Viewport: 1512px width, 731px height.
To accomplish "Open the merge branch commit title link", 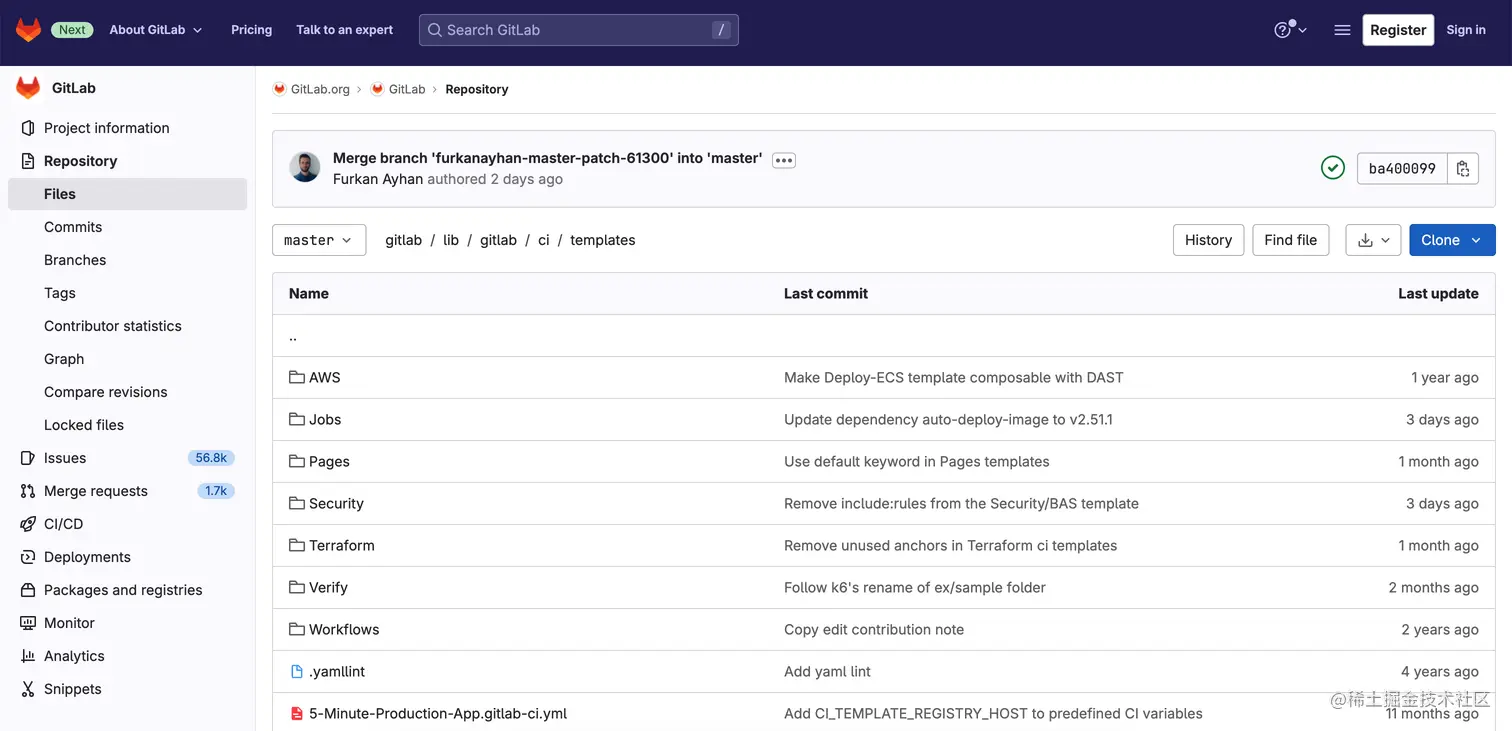I will pyautogui.click(x=548, y=158).
